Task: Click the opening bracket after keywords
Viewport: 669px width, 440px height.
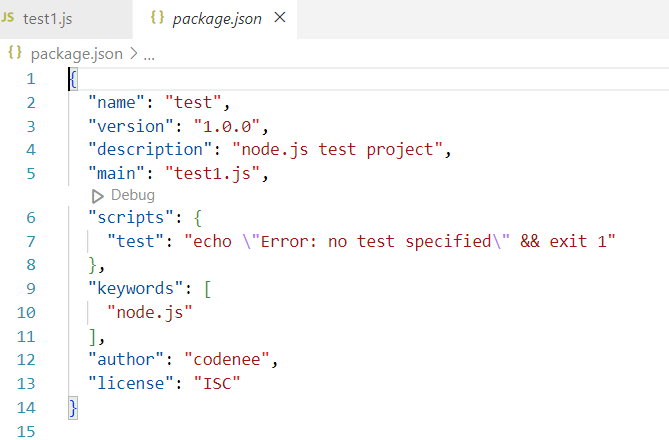Action: (207, 289)
